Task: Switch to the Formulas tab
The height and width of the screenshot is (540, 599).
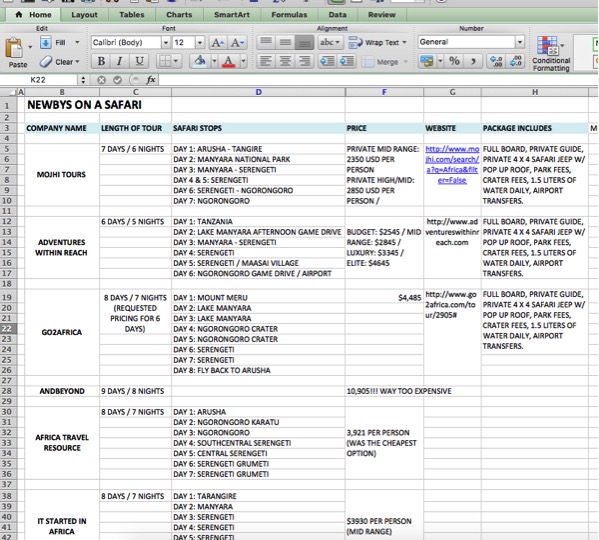Action: click(289, 15)
